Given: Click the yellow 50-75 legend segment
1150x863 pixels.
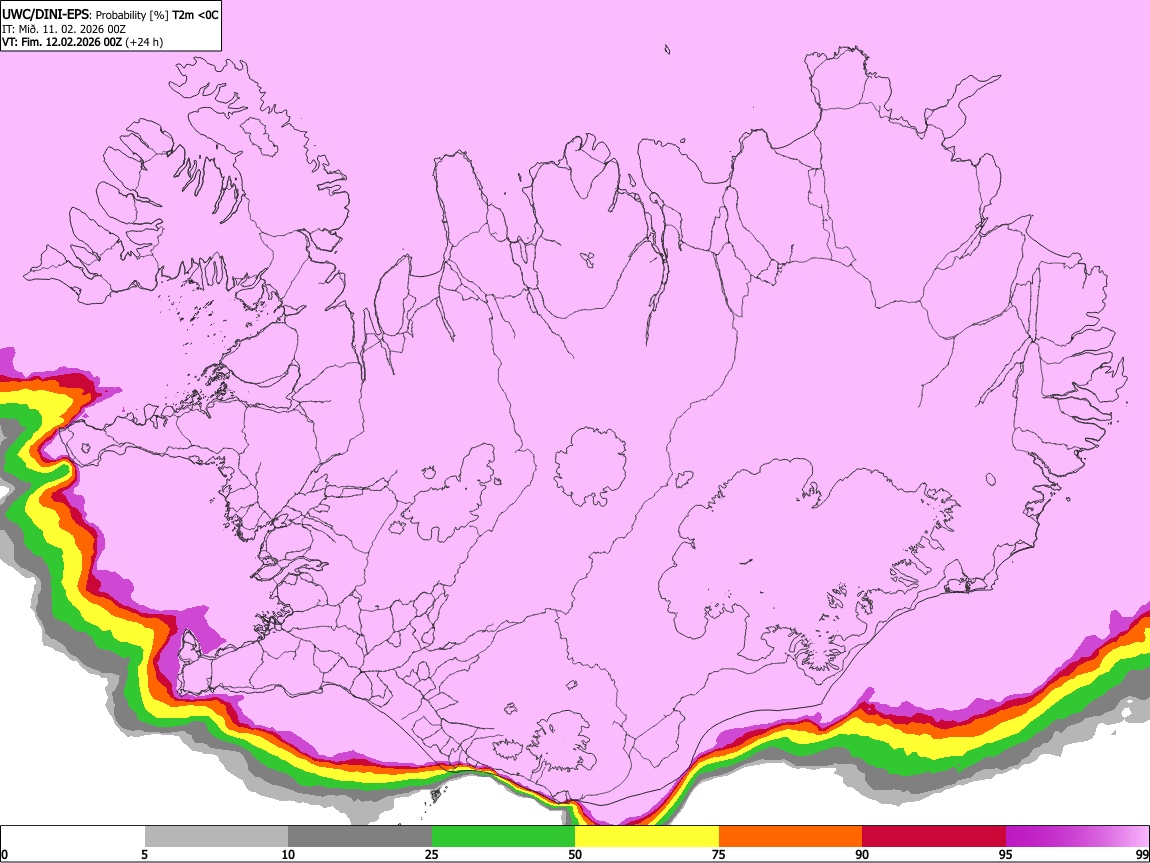Looking at the screenshot, I should point(647,836).
